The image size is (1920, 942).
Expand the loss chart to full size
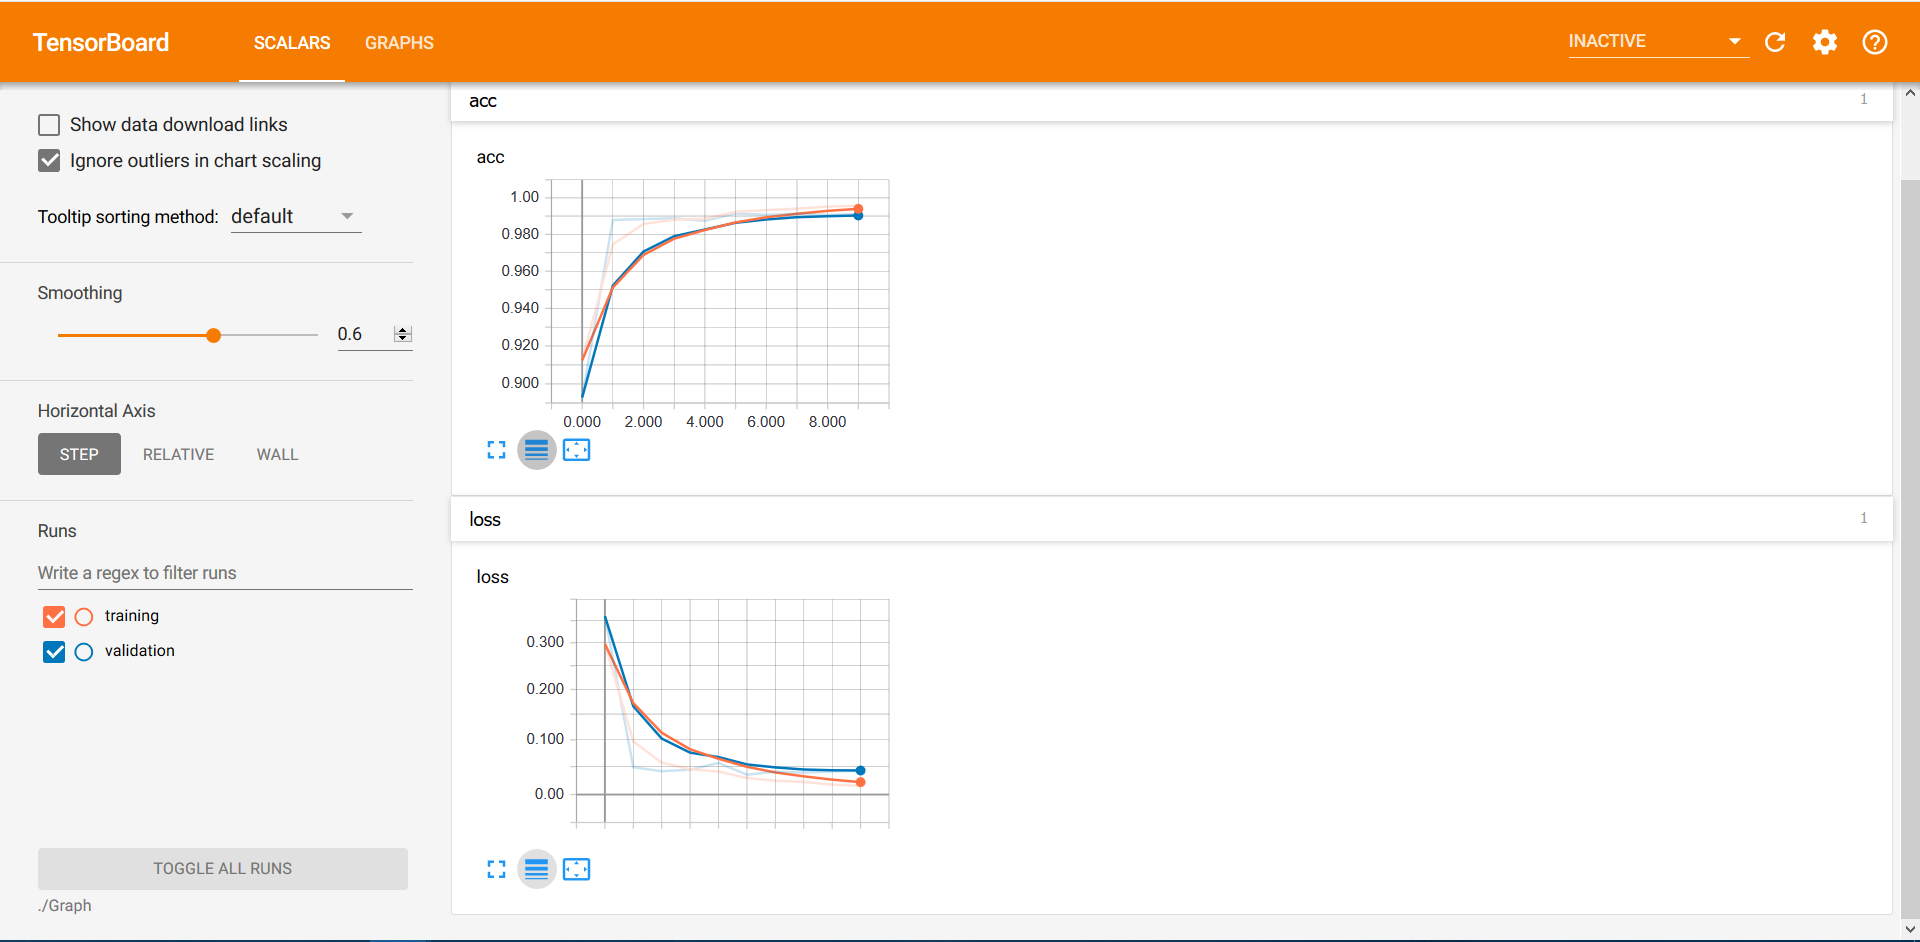point(496,869)
